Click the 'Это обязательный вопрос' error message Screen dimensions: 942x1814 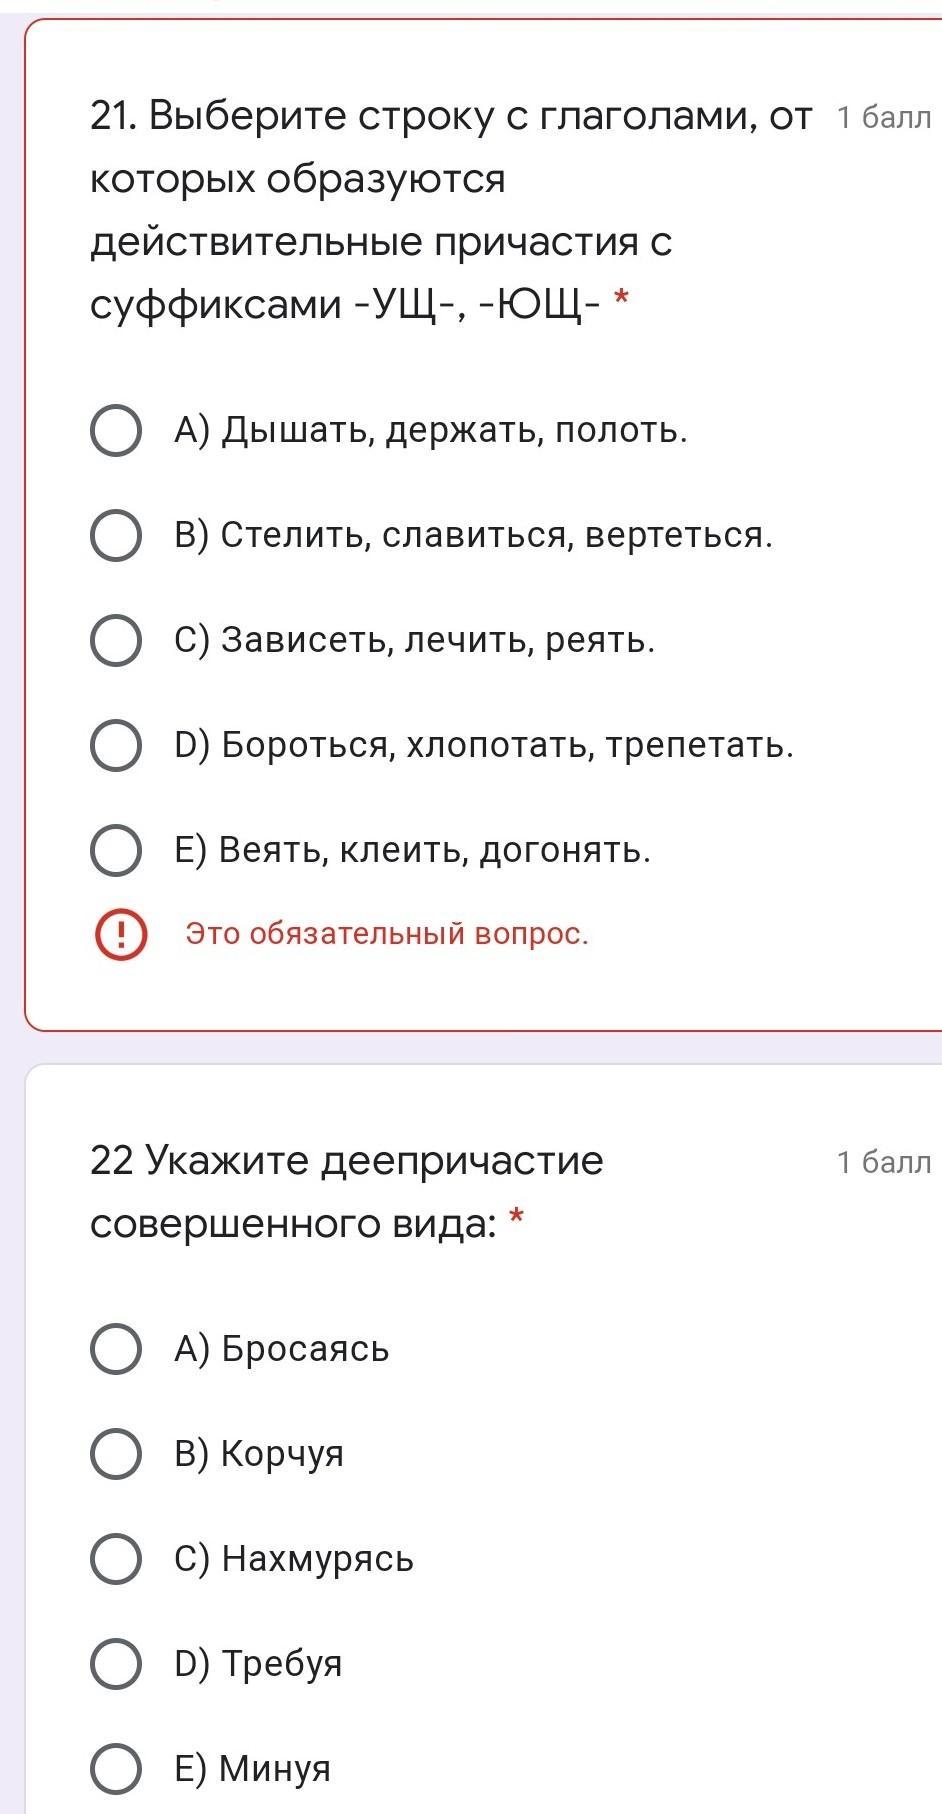click(387, 934)
